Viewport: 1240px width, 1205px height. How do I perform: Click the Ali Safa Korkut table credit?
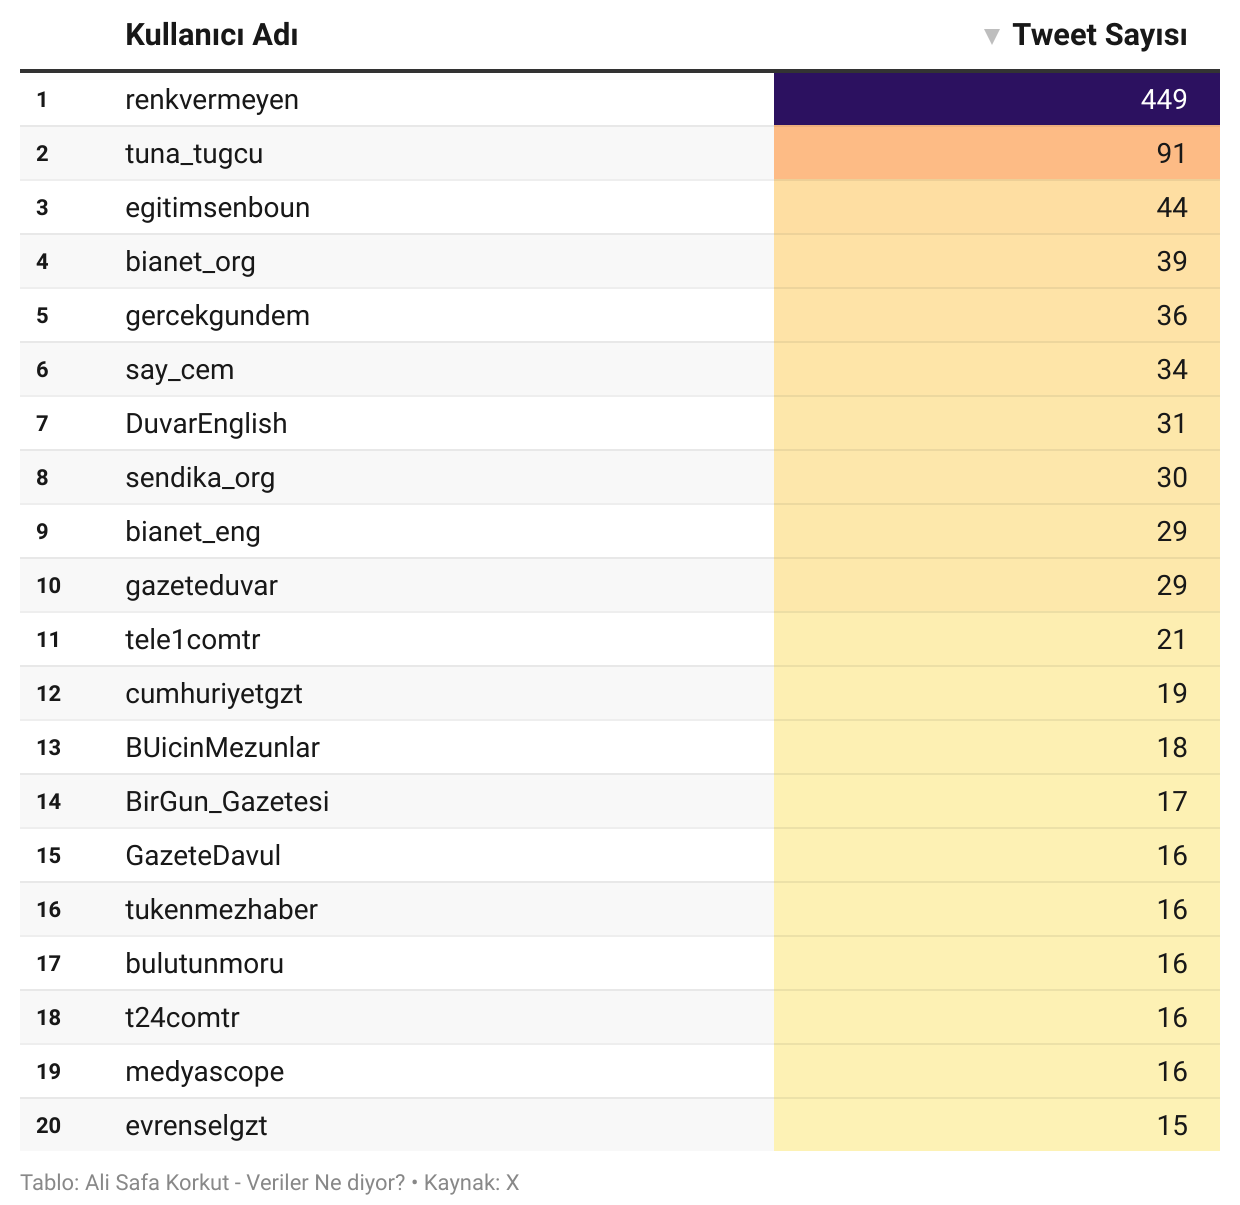[212, 1183]
